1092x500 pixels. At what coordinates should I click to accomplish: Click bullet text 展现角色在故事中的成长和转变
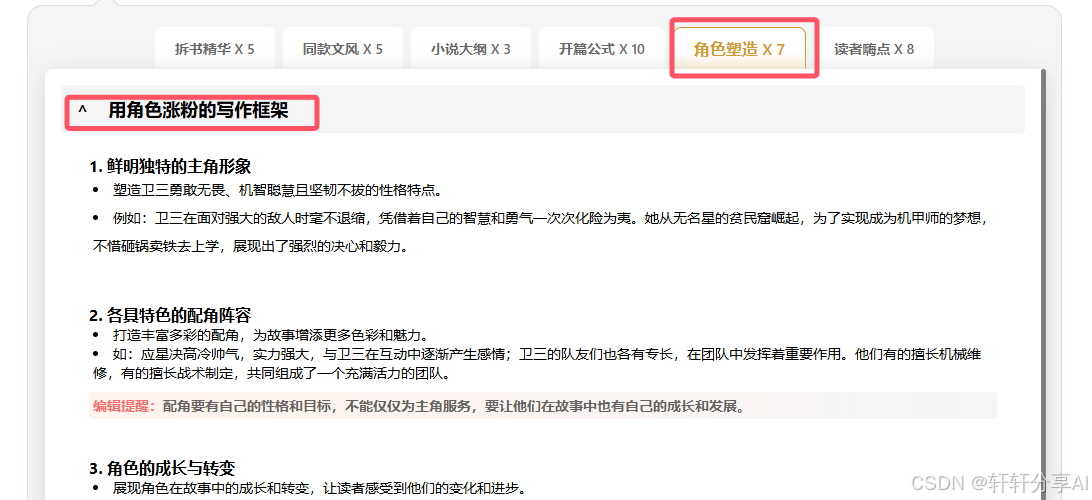click(x=319, y=487)
